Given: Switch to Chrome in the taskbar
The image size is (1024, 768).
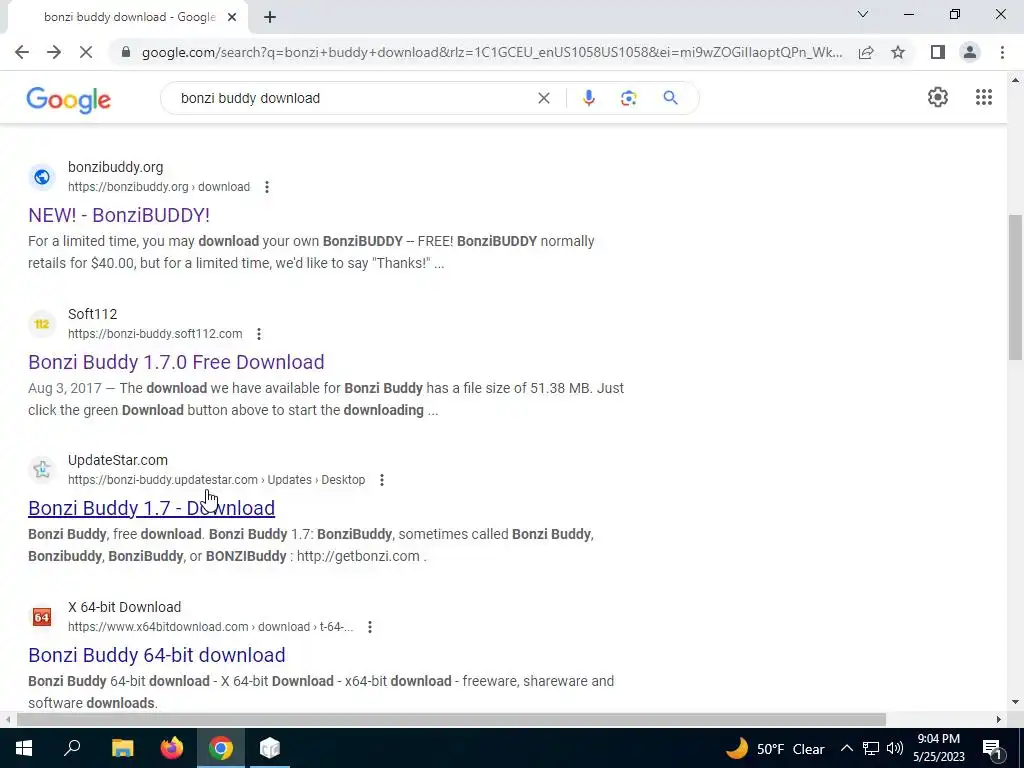Looking at the screenshot, I should (221, 748).
